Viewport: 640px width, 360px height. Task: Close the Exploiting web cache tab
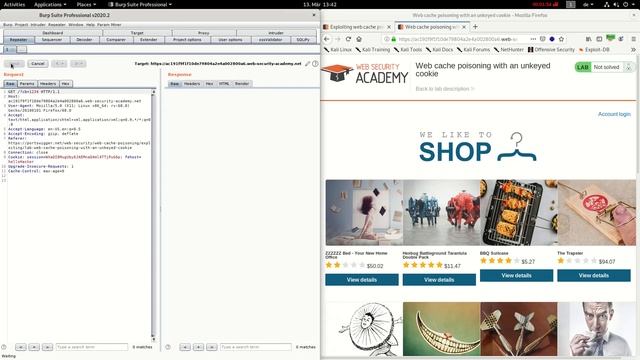[389, 27]
